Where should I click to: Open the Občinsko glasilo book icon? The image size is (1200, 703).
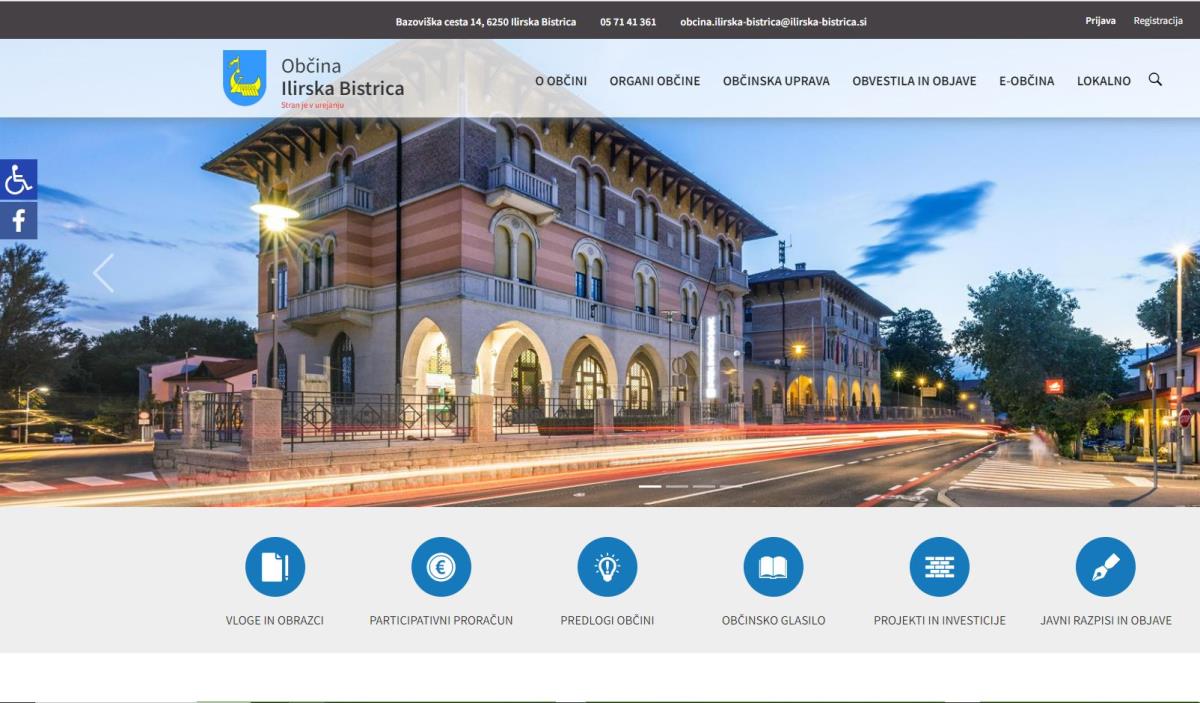pos(773,567)
